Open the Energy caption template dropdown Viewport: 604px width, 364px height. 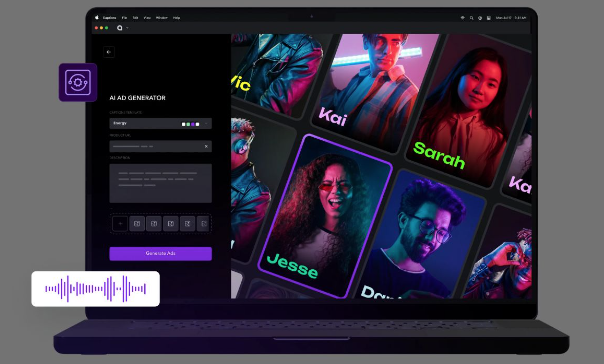coord(161,124)
